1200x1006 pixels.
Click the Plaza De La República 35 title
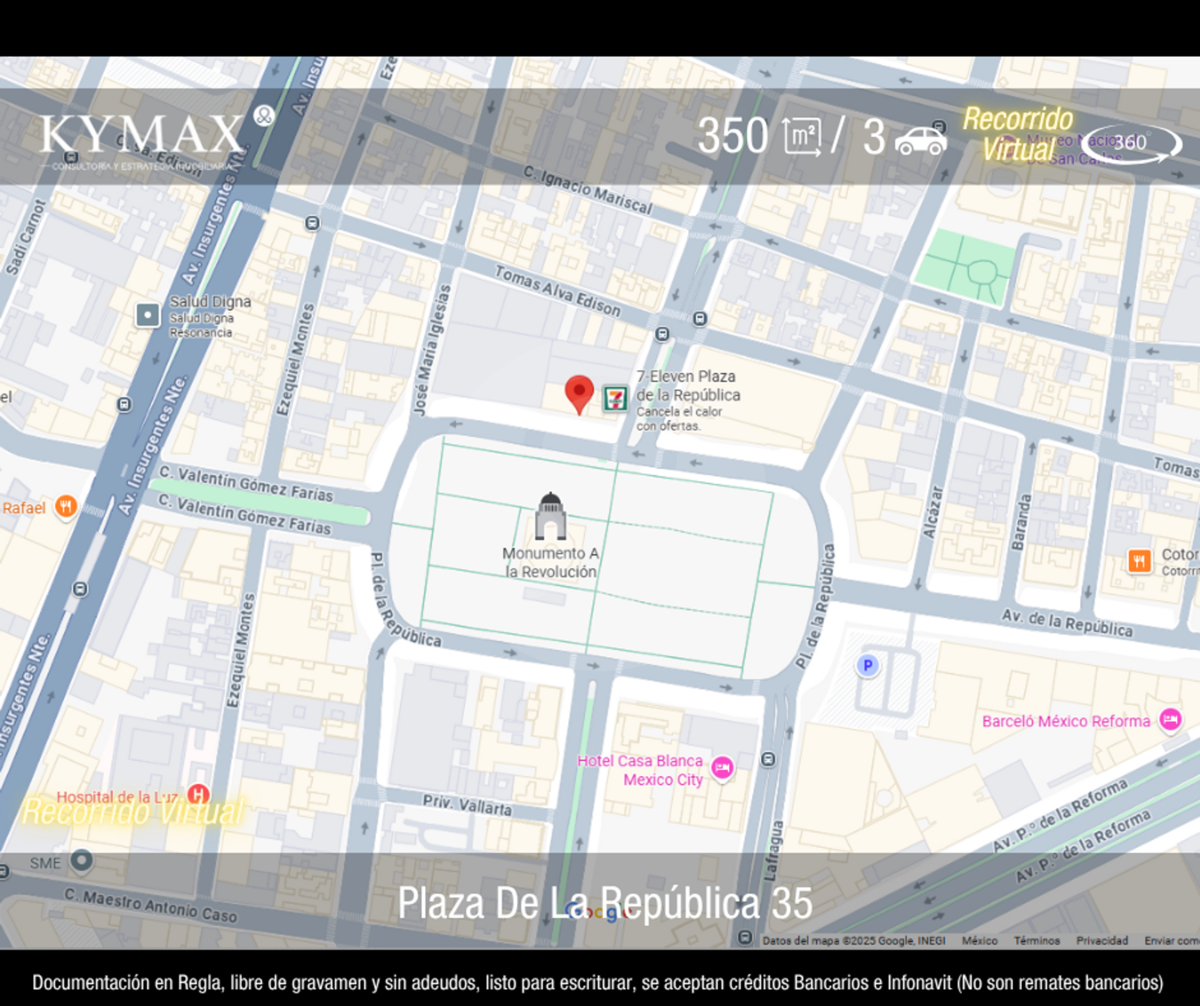(605, 904)
